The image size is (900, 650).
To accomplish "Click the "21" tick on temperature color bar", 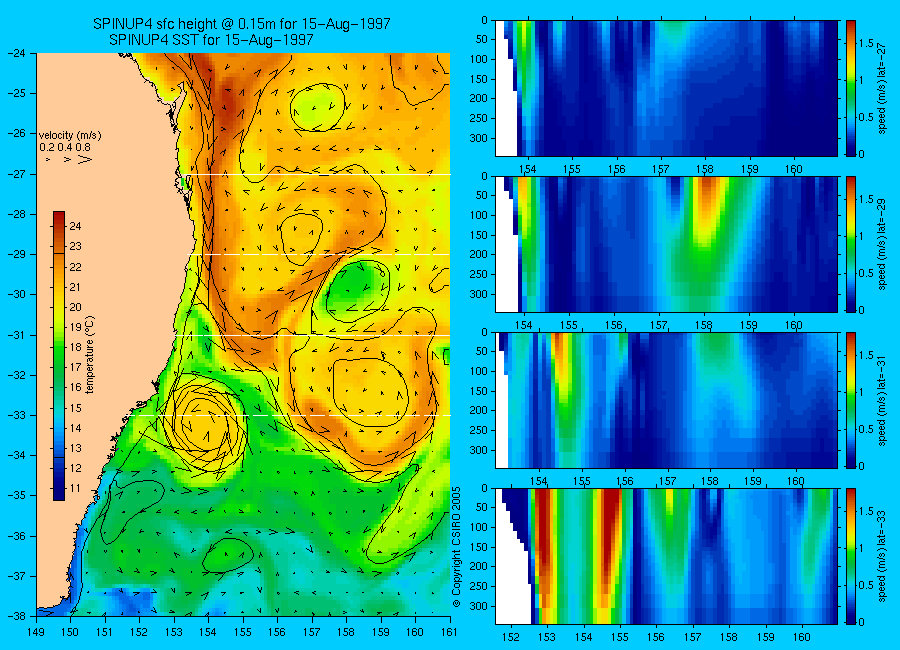I will (75, 287).
